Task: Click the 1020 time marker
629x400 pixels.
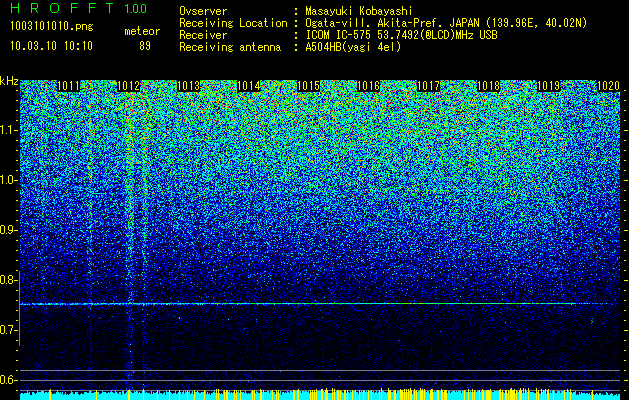Action: [x=609, y=86]
